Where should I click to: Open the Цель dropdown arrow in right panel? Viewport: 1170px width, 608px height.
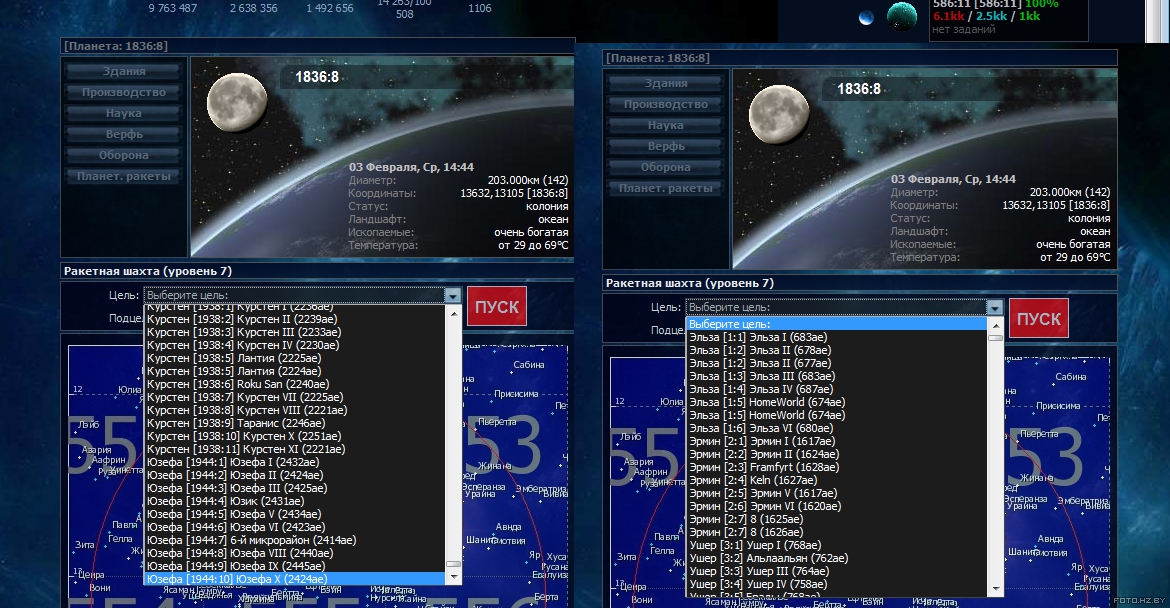click(995, 307)
